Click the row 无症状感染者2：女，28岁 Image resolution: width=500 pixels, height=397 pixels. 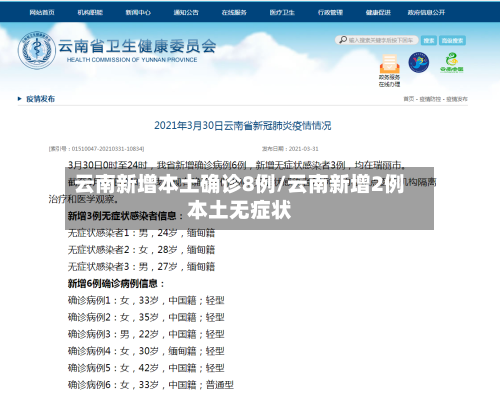pyautogui.click(x=141, y=250)
